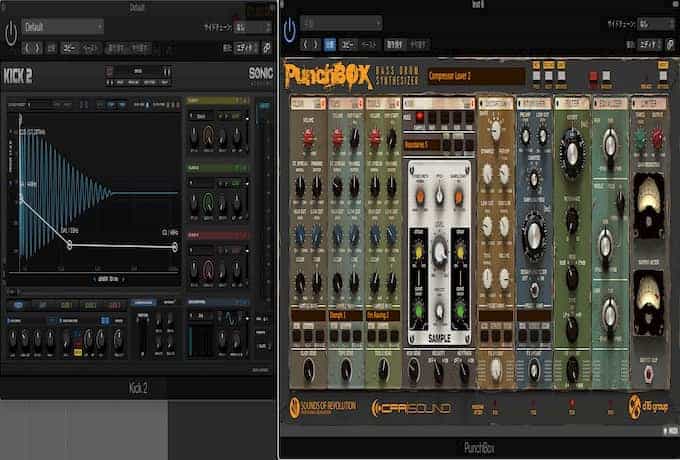This screenshot has height=460, width=680.
Task: Click the large lower Bitcrusher knob in PunchBox
Action: click(534, 236)
